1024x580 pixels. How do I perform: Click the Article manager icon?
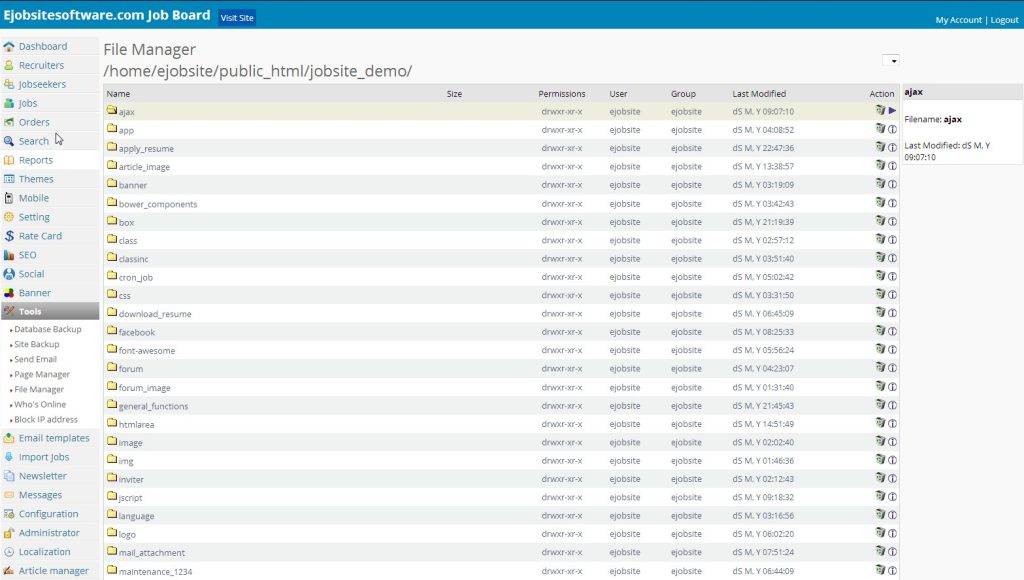[8, 571]
